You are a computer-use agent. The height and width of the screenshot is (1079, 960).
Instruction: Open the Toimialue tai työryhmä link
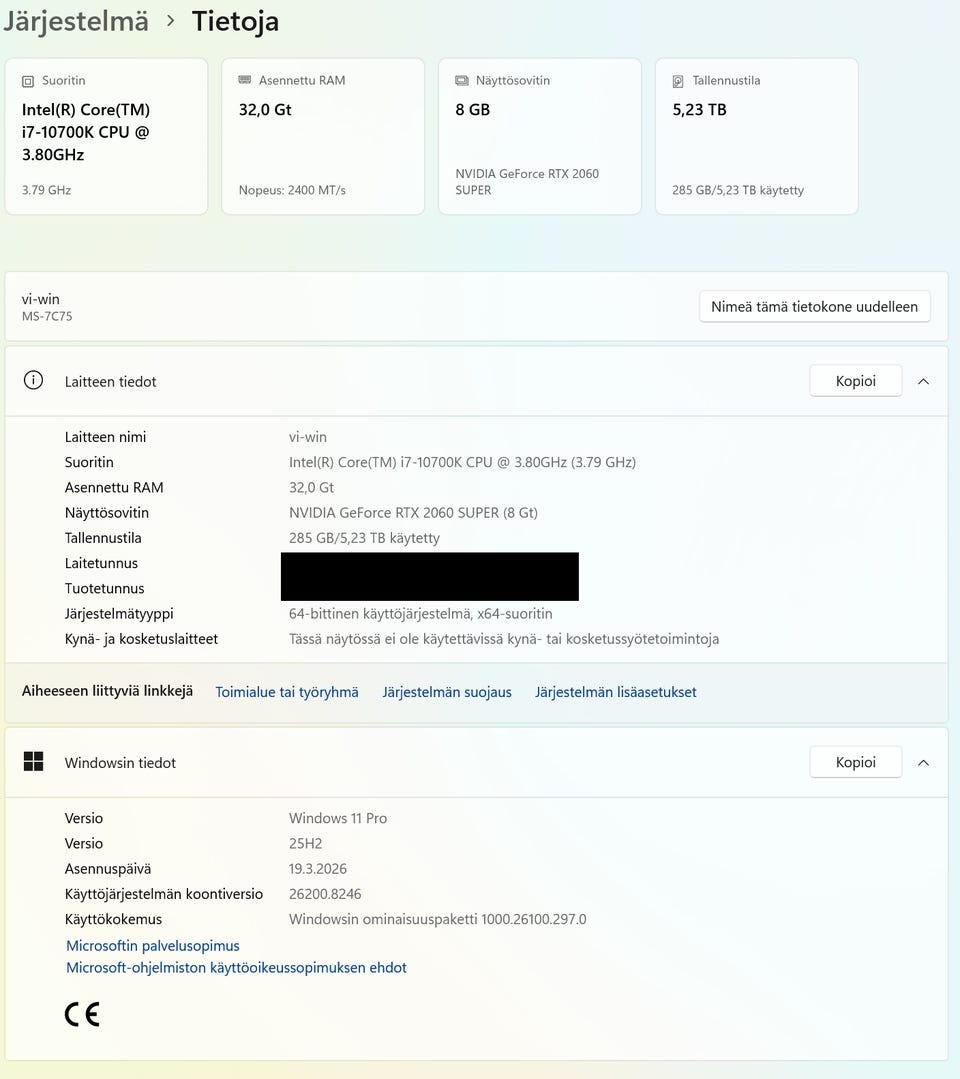point(287,692)
